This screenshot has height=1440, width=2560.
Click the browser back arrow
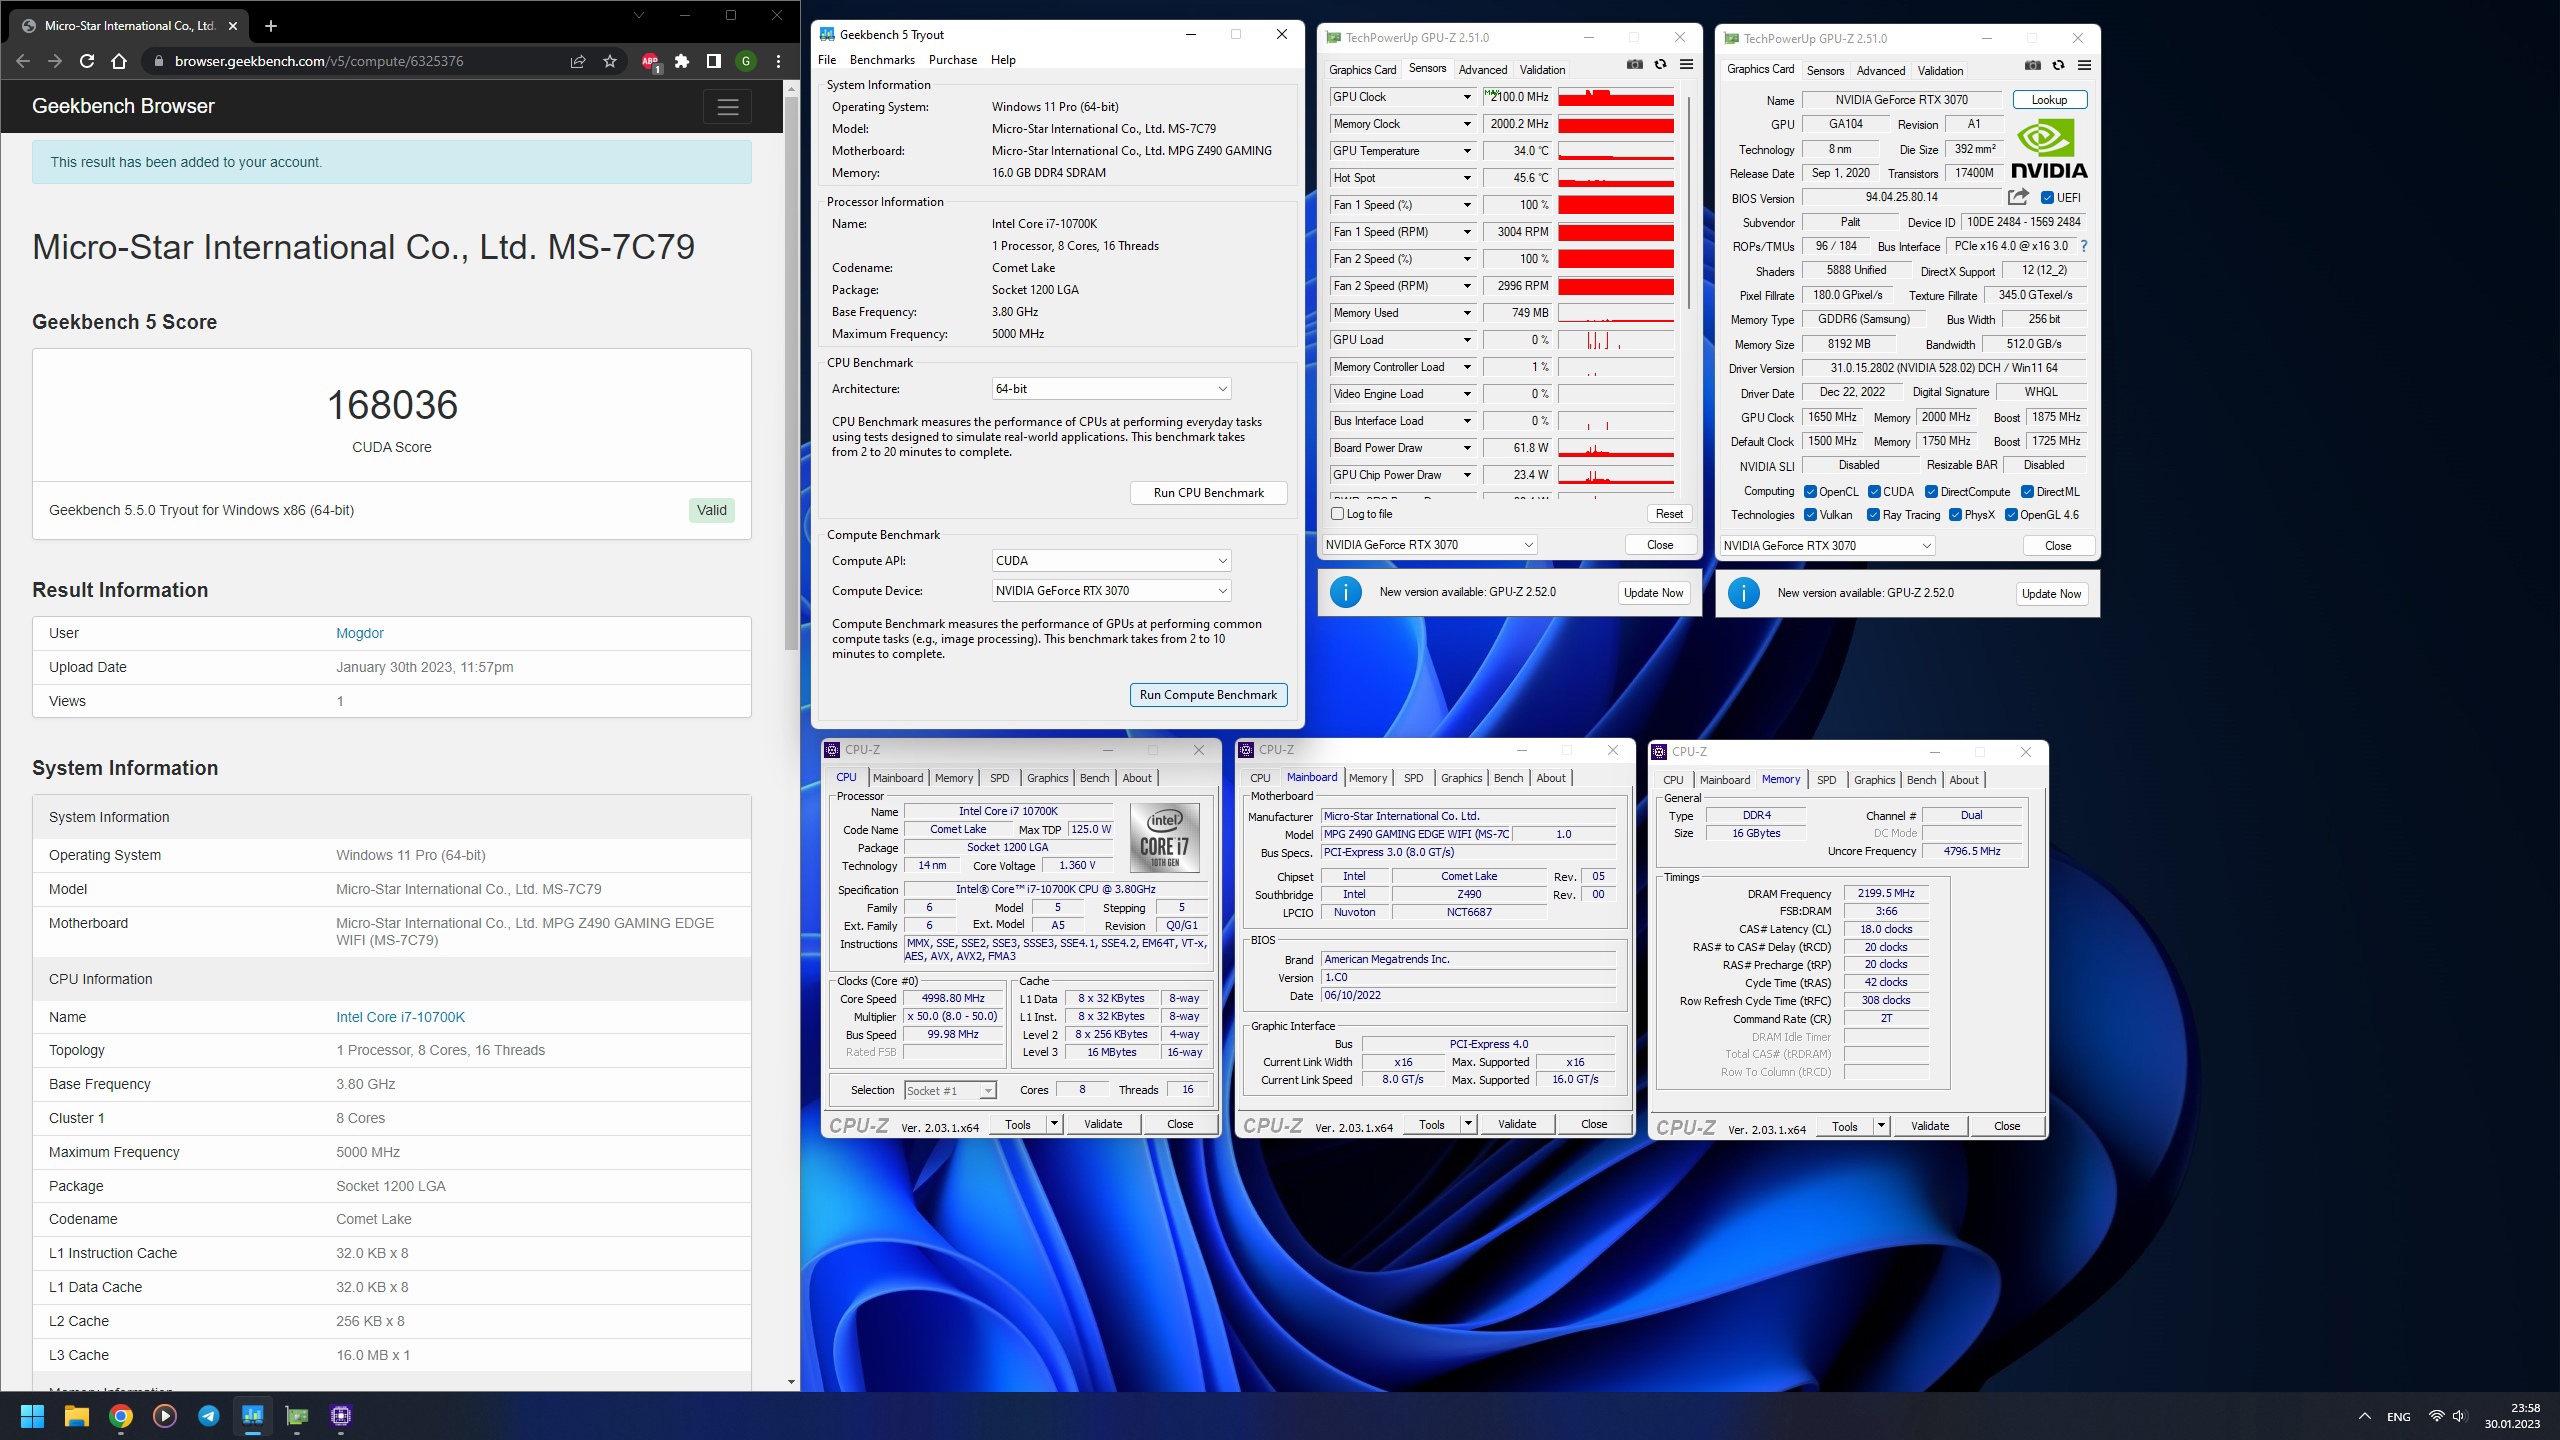tap(23, 61)
